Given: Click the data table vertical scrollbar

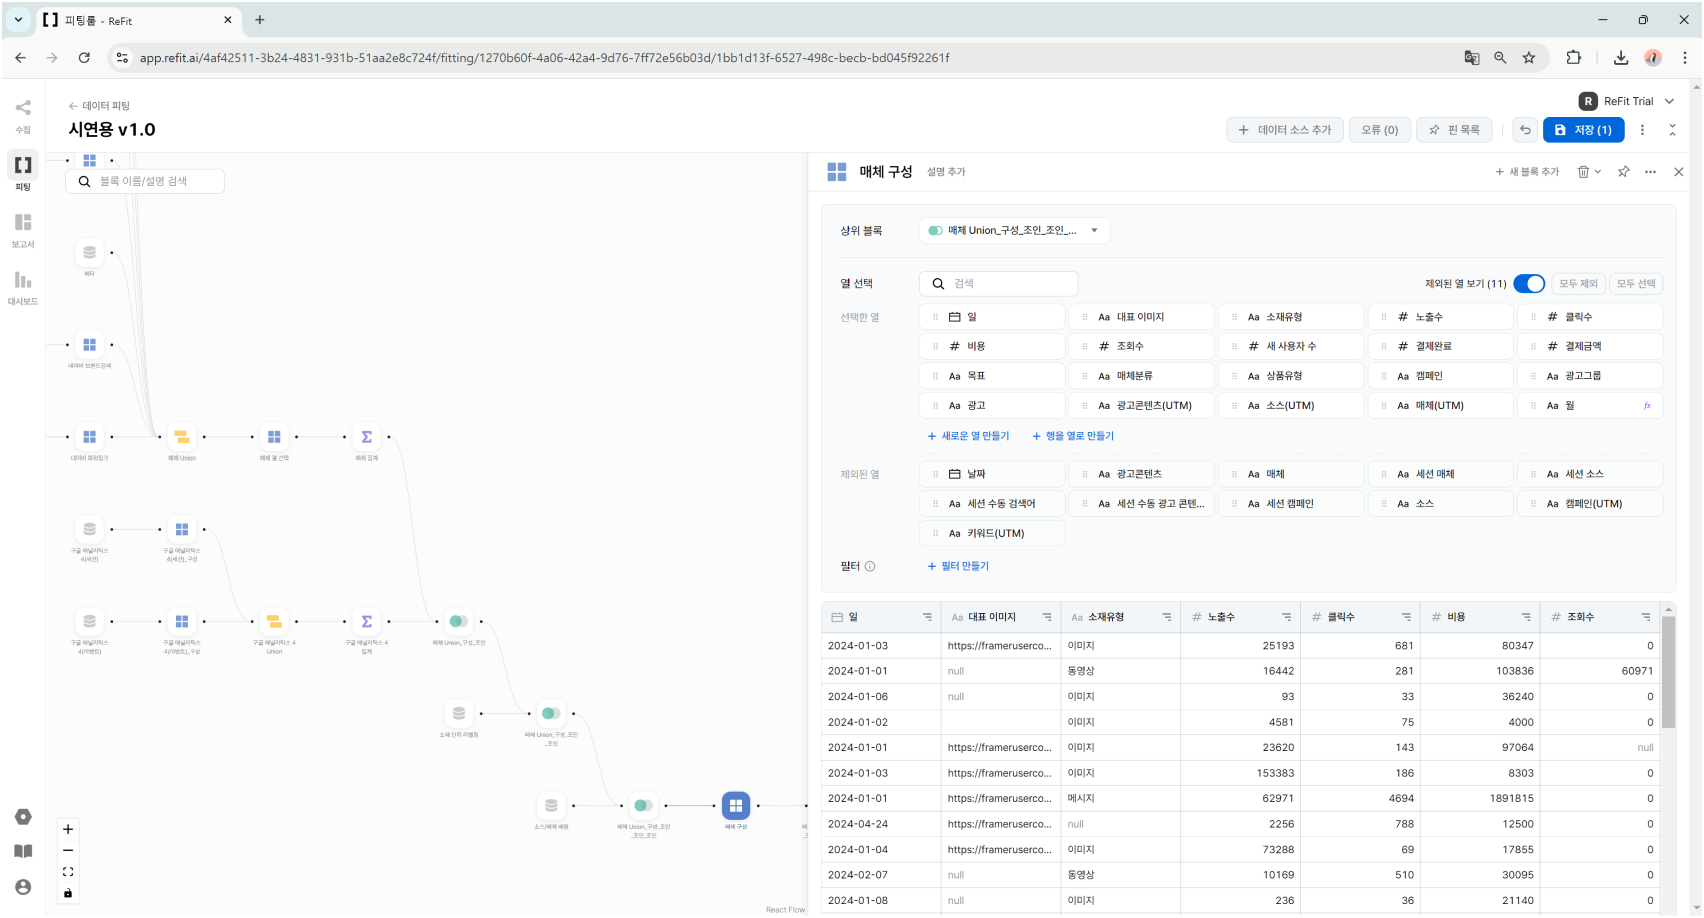Looking at the screenshot, I should pos(1668,670).
